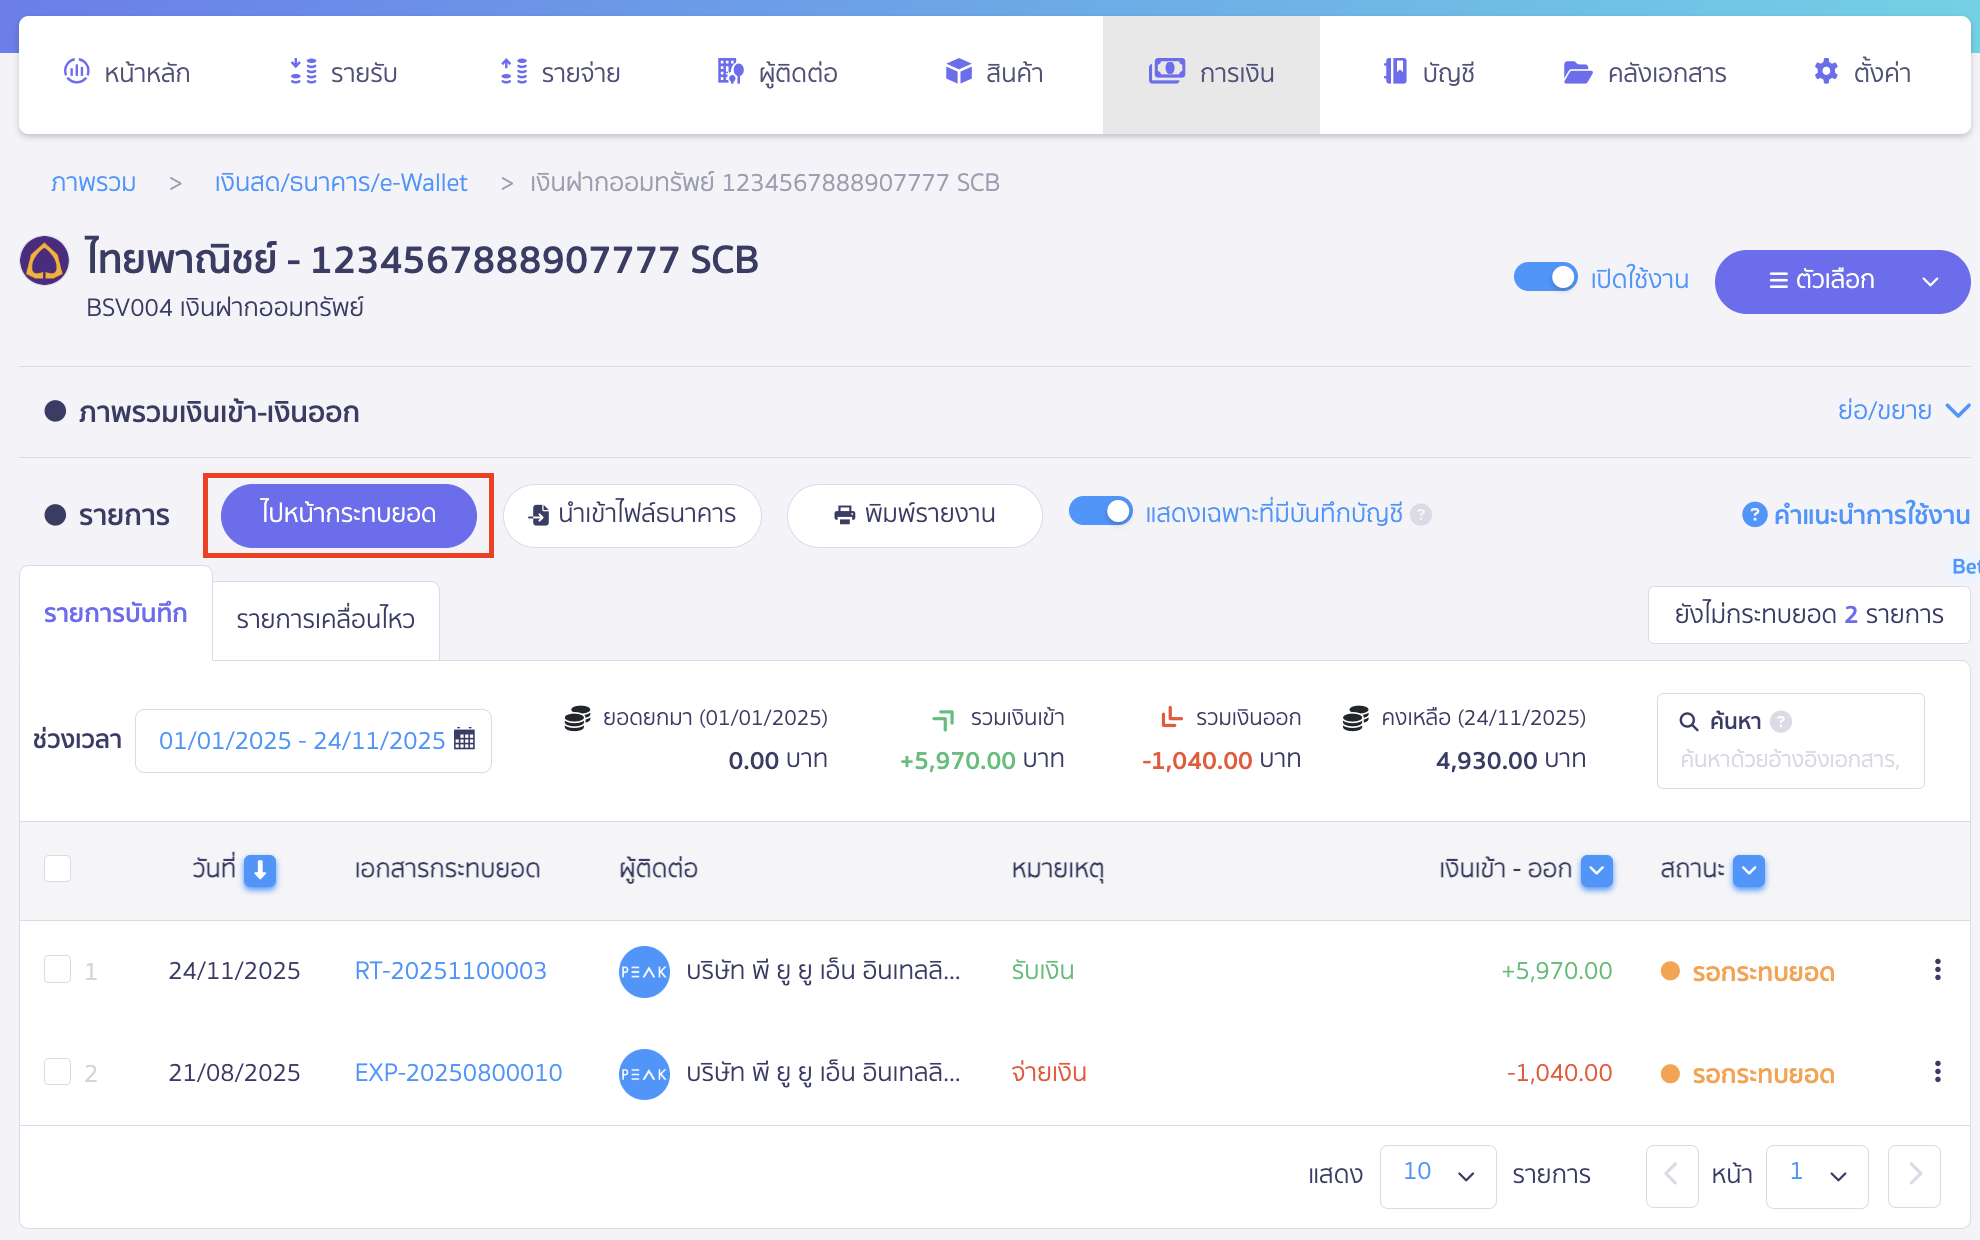Image resolution: width=1980 pixels, height=1240 pixels.
Task: Open three-dot menu for RT-20251100003 row
Action: (x=1937, y=970)
